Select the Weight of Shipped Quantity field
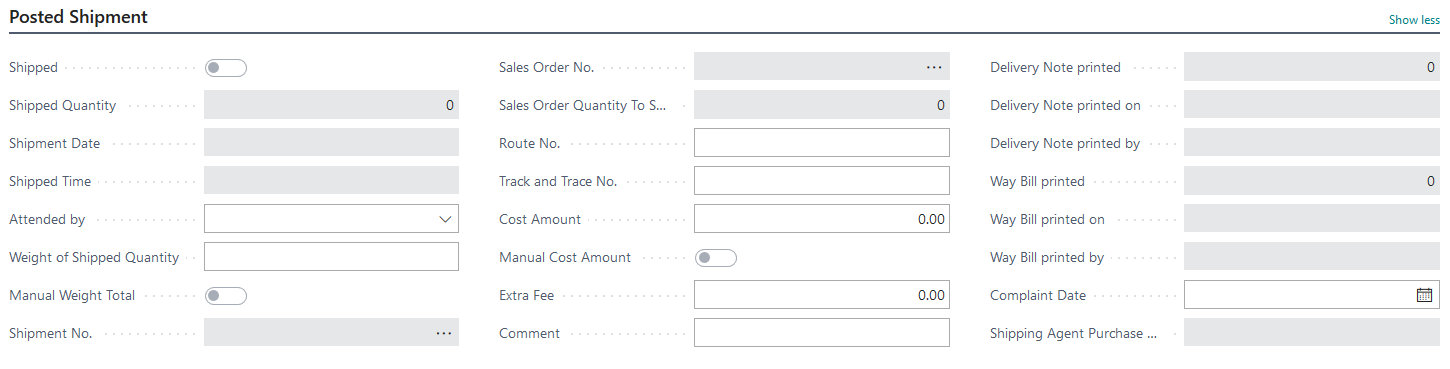Image resolution: width=1450 pixels, height=369 pixels. coord(332,257)
